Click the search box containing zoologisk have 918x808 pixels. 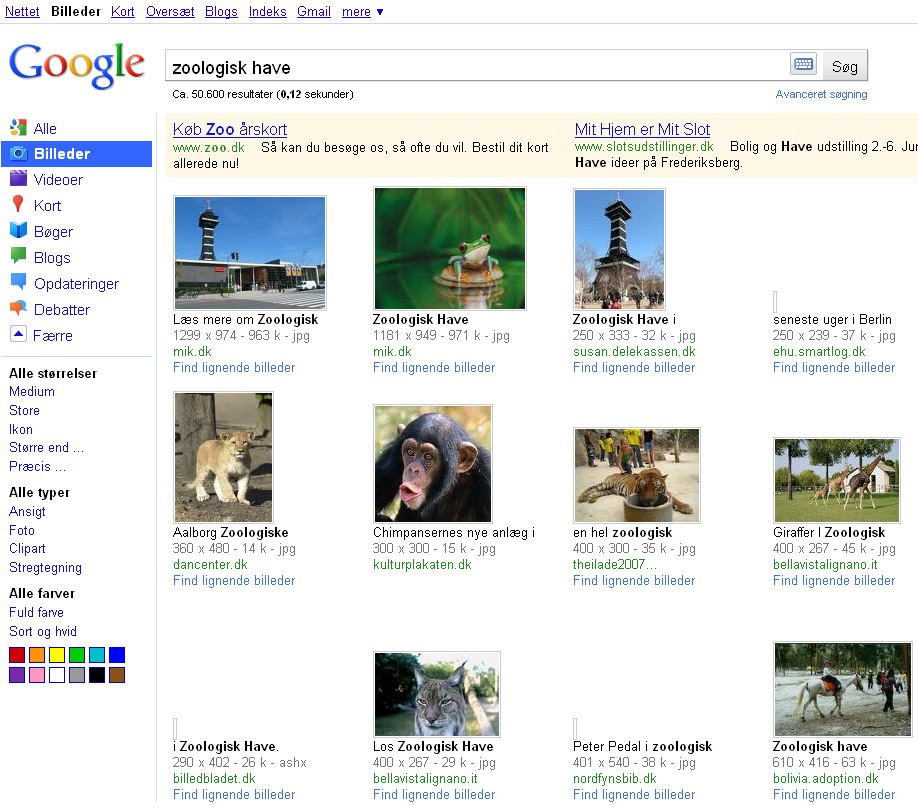(476, 66)
